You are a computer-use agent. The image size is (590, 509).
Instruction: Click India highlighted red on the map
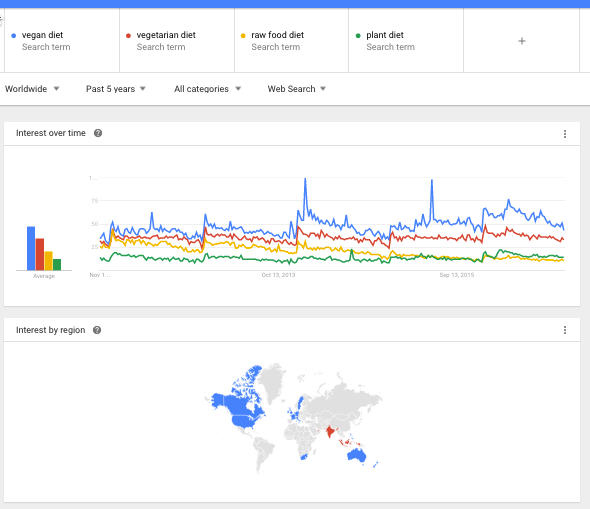tap(330, 431)
